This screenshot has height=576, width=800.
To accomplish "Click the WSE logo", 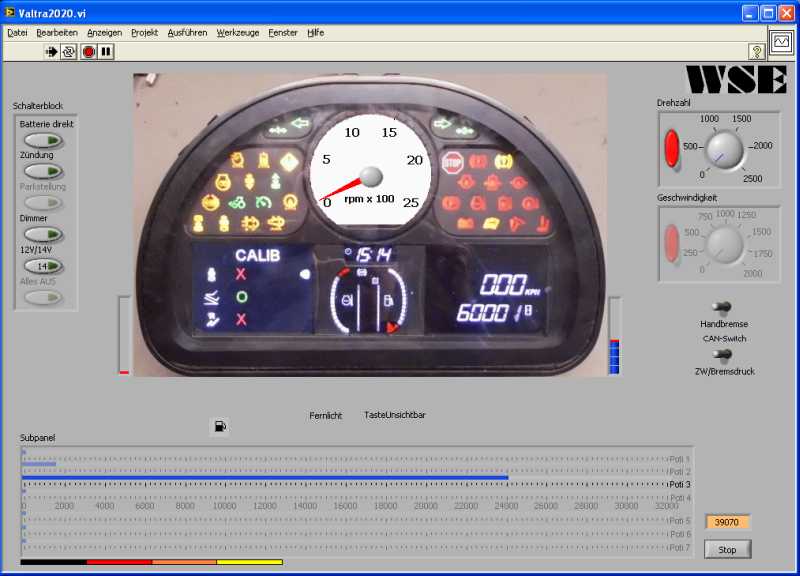I will (x=736, y=80).
